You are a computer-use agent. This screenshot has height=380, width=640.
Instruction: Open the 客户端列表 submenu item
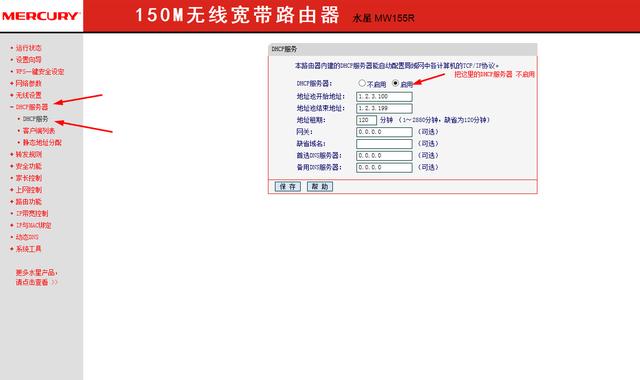(38, 131)
